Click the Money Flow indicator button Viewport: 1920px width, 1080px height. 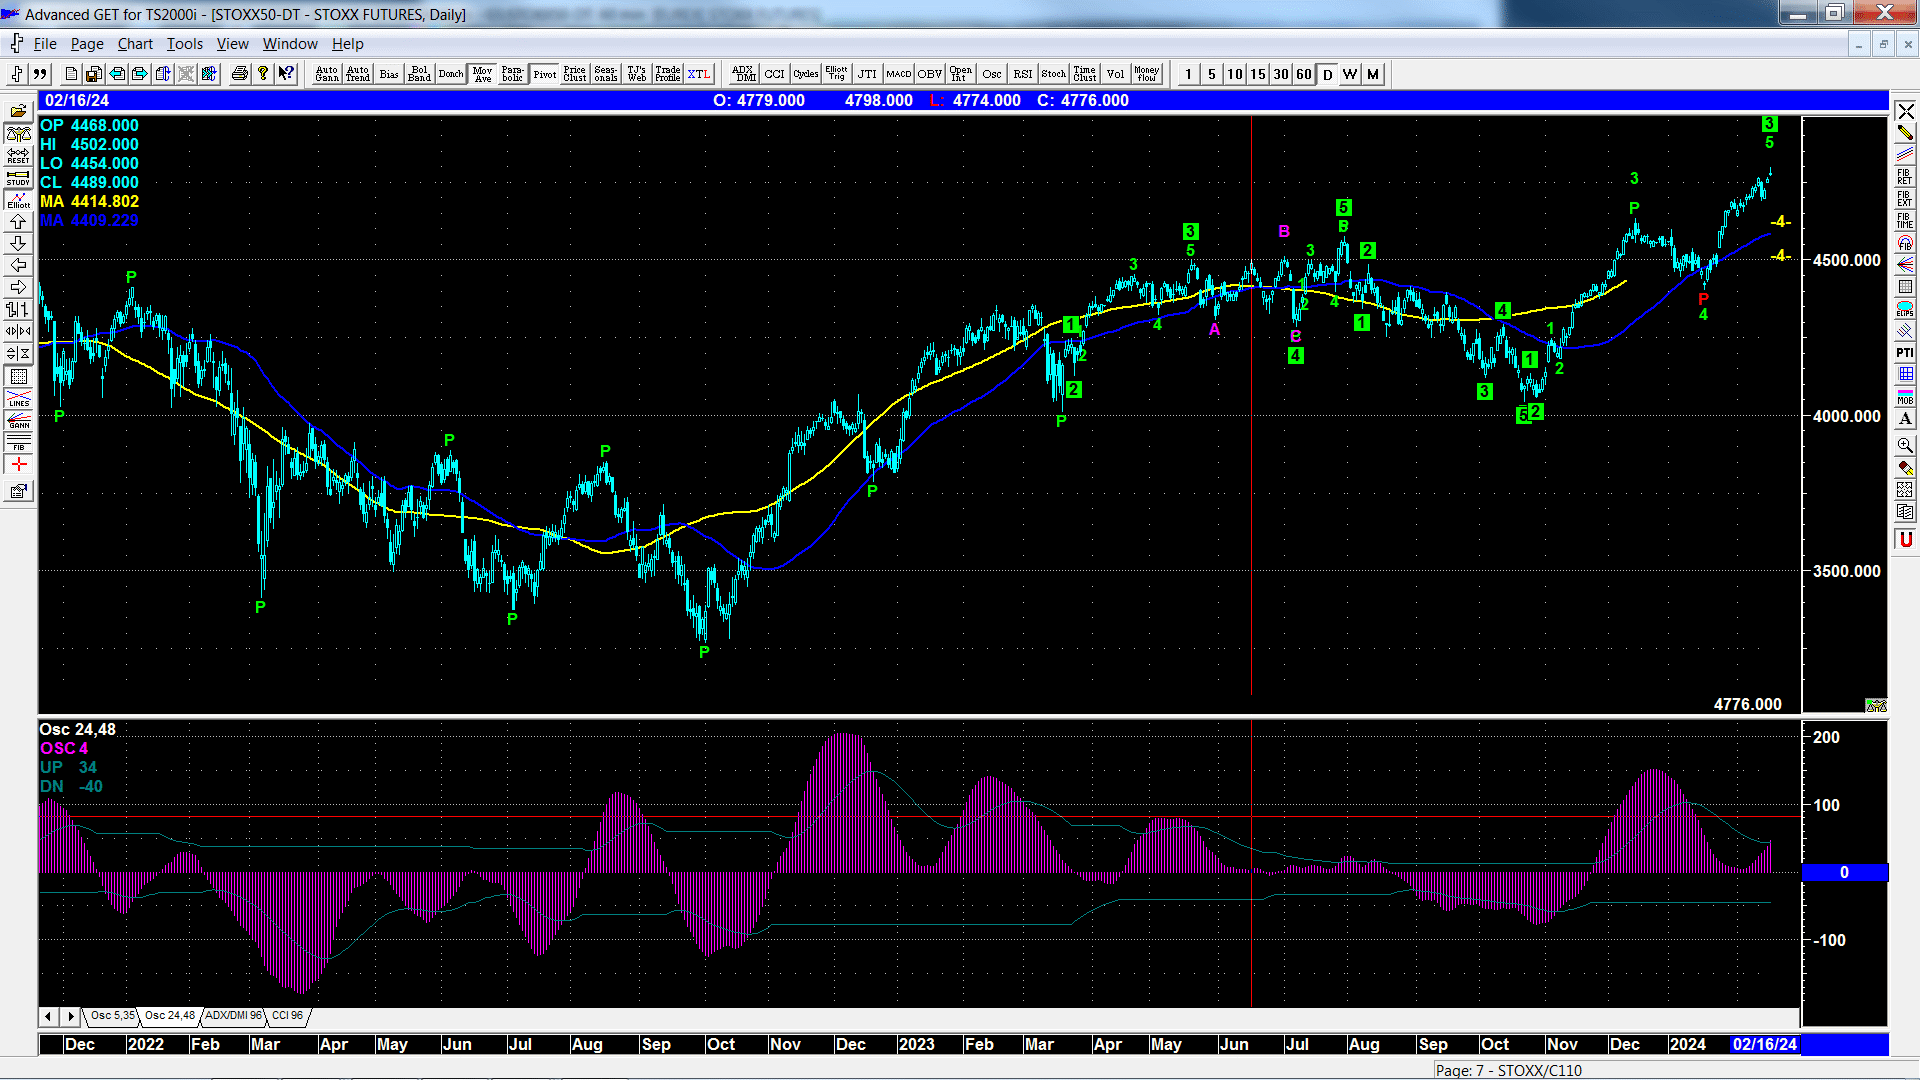tap(1146, 74)
